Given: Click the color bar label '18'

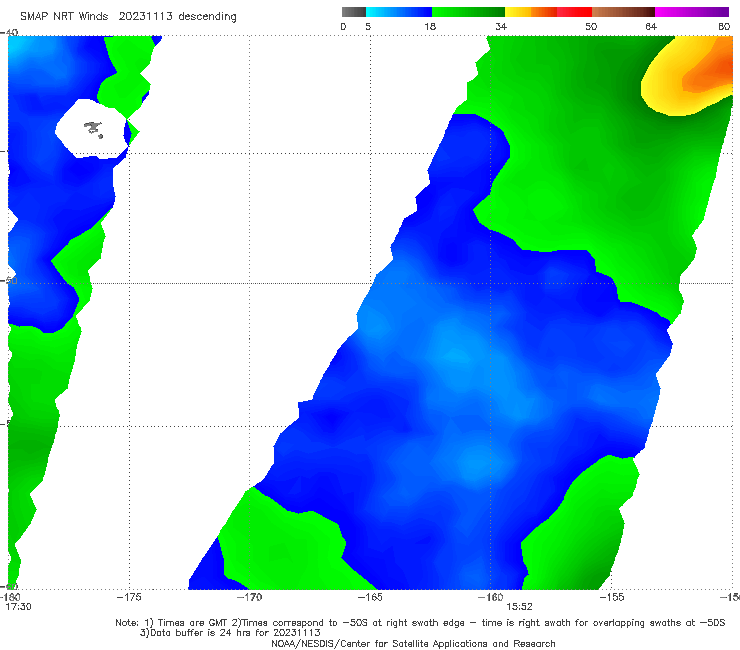Looking at the screenshot, I should click(x=430, y=27).
